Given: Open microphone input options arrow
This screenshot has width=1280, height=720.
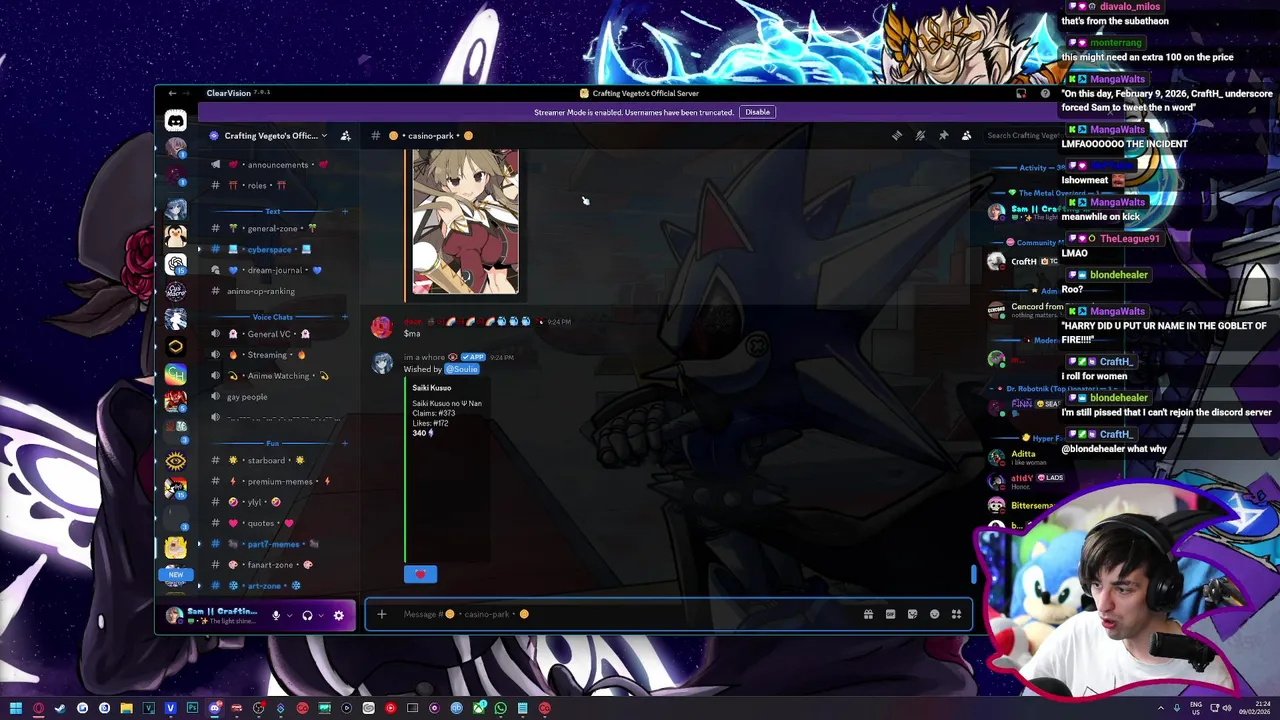Looking at the screenshot, I should point(289,615).
